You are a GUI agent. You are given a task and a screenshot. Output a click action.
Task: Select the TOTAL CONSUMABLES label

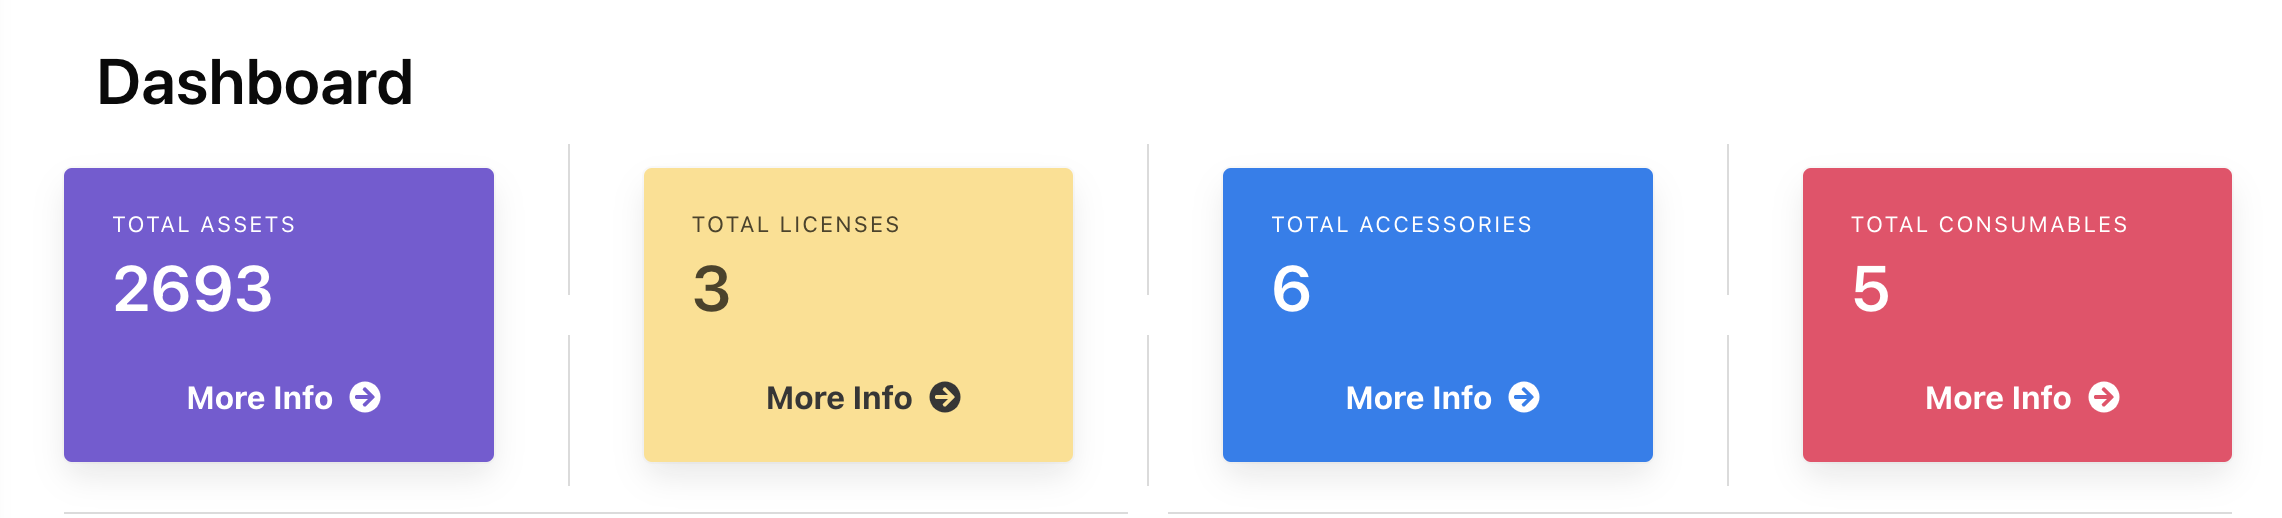[1989, 225]
